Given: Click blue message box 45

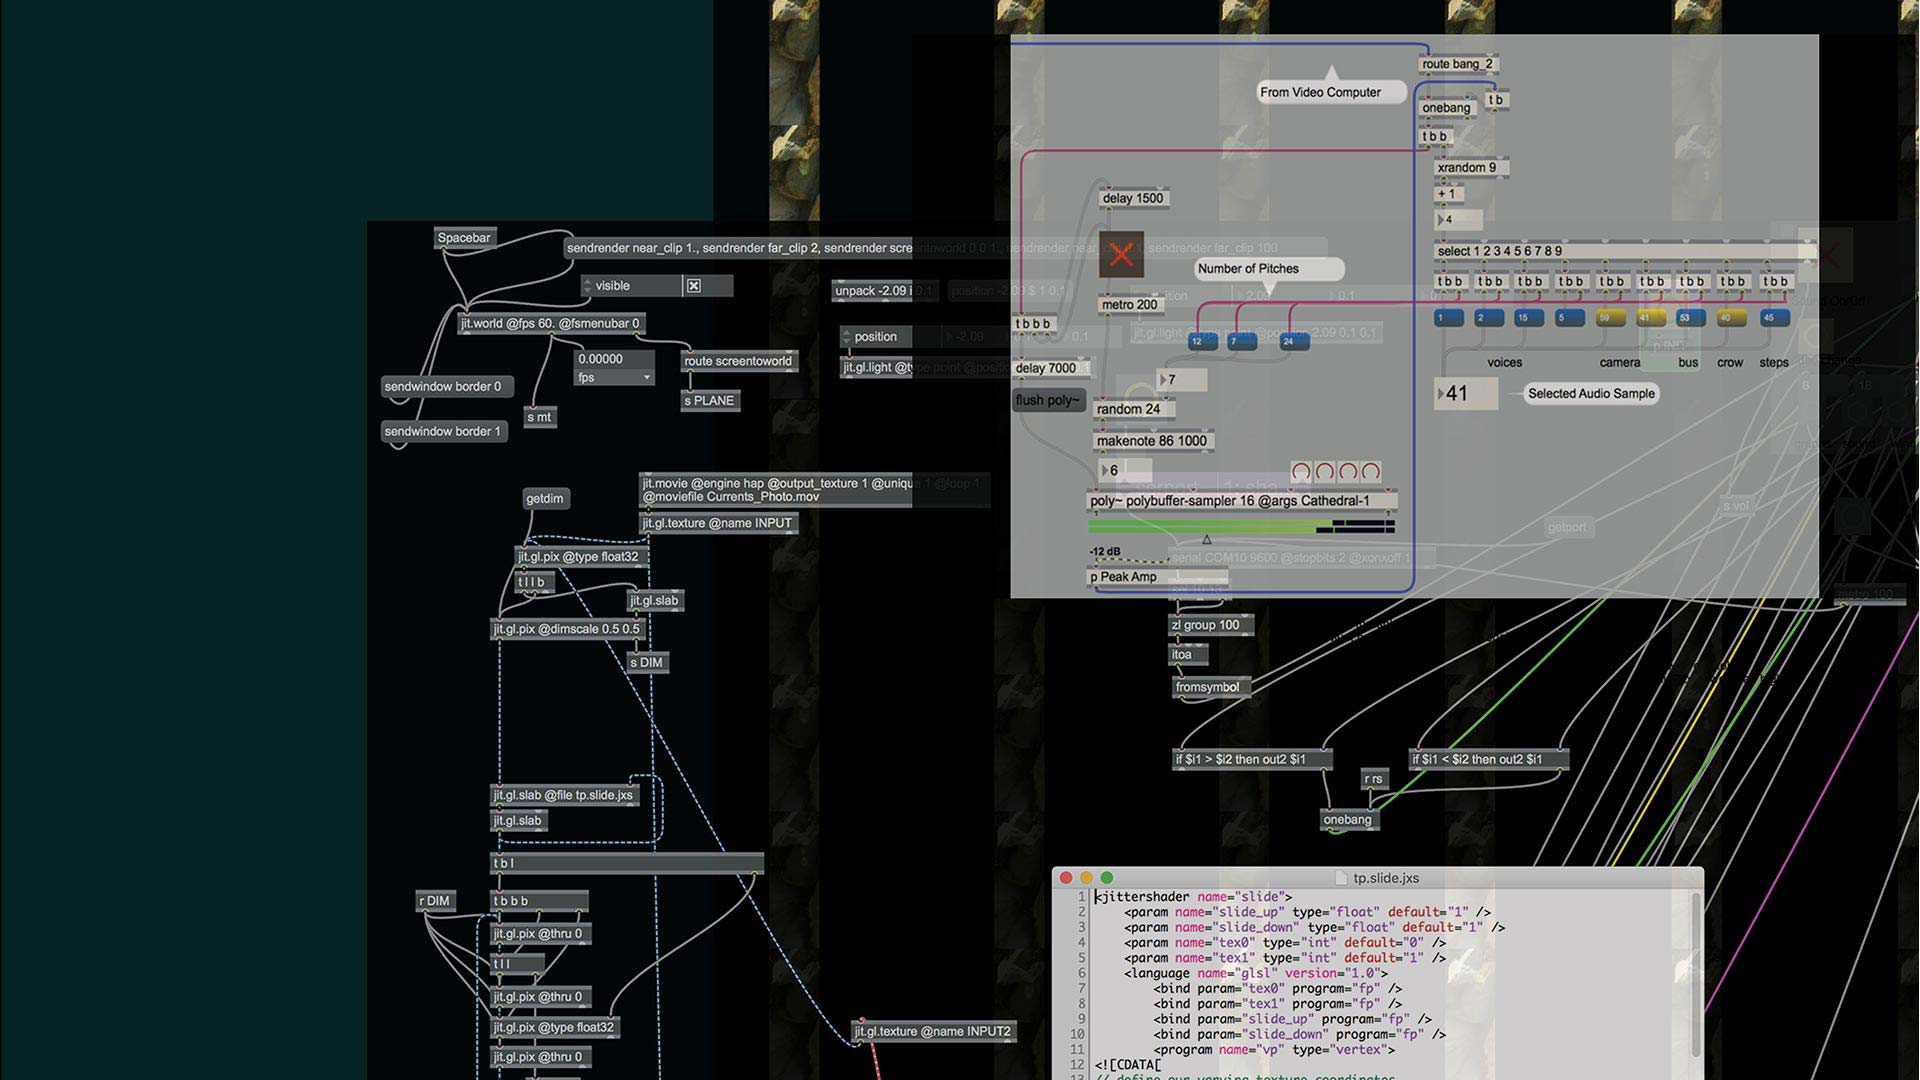Looking at the screenshot, I should click(x=1775, y=318).
